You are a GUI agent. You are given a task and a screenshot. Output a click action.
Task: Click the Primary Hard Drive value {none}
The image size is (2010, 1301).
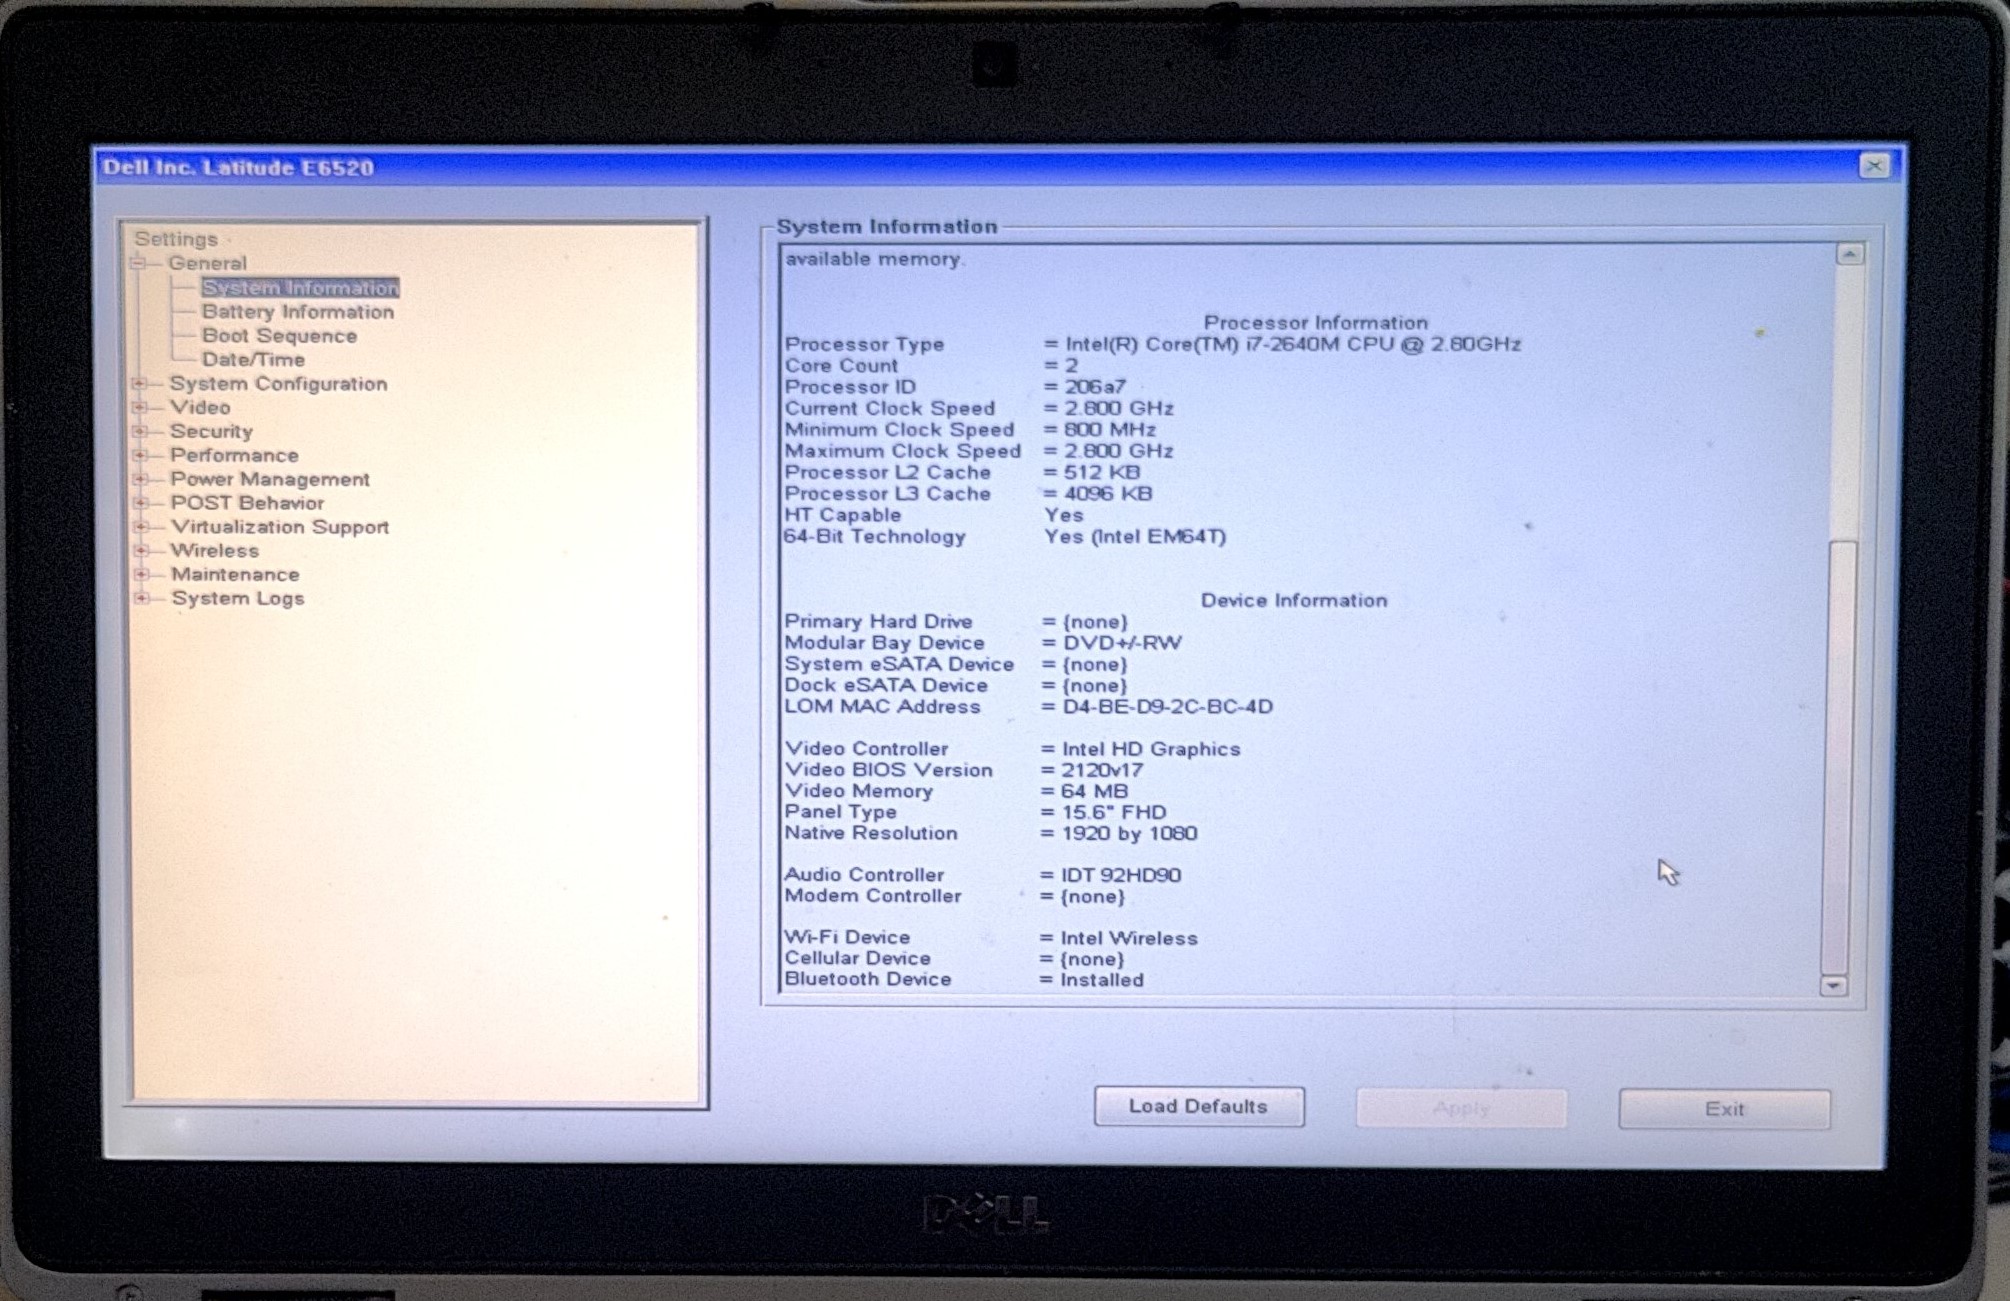[1095, 622]
